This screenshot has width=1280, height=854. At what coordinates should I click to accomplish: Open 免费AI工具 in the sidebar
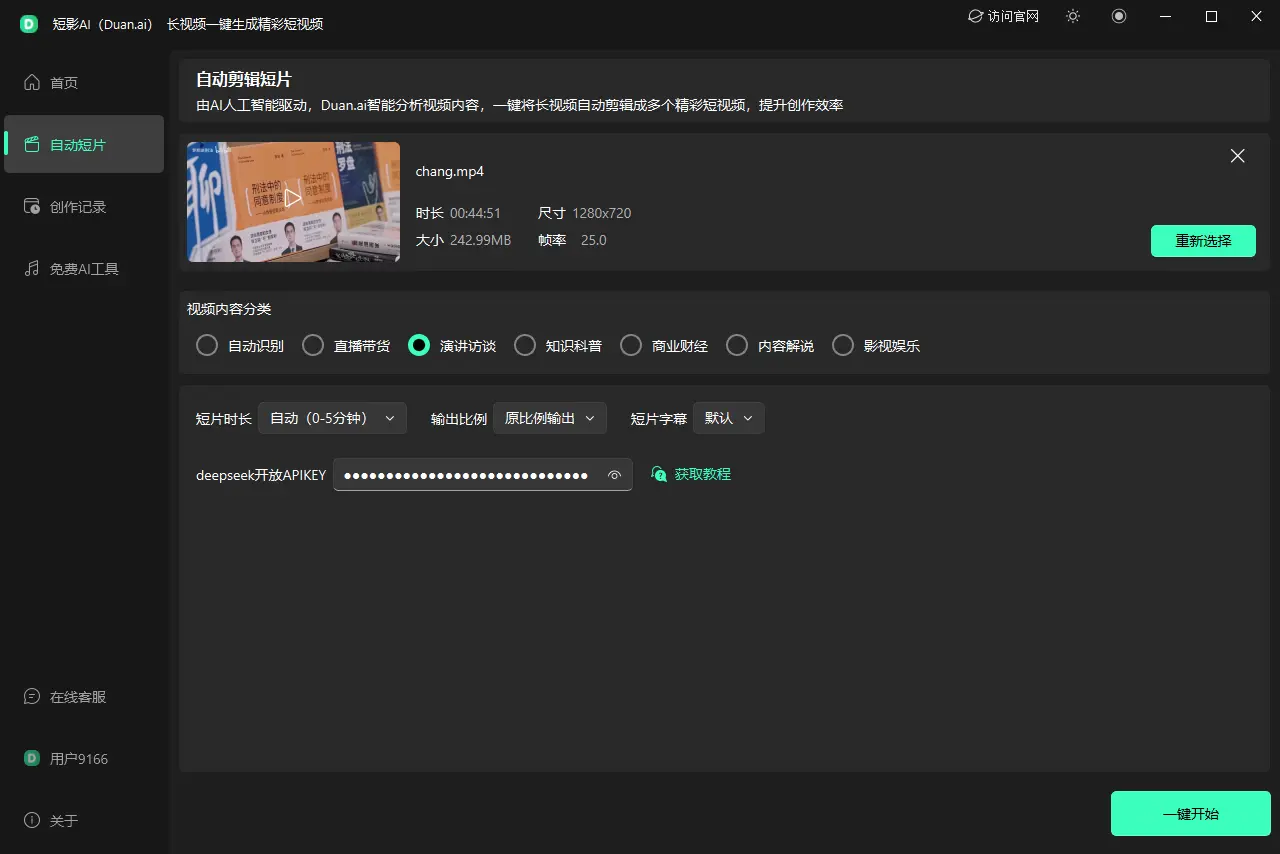pyautogui.click(x=84, y=269)
